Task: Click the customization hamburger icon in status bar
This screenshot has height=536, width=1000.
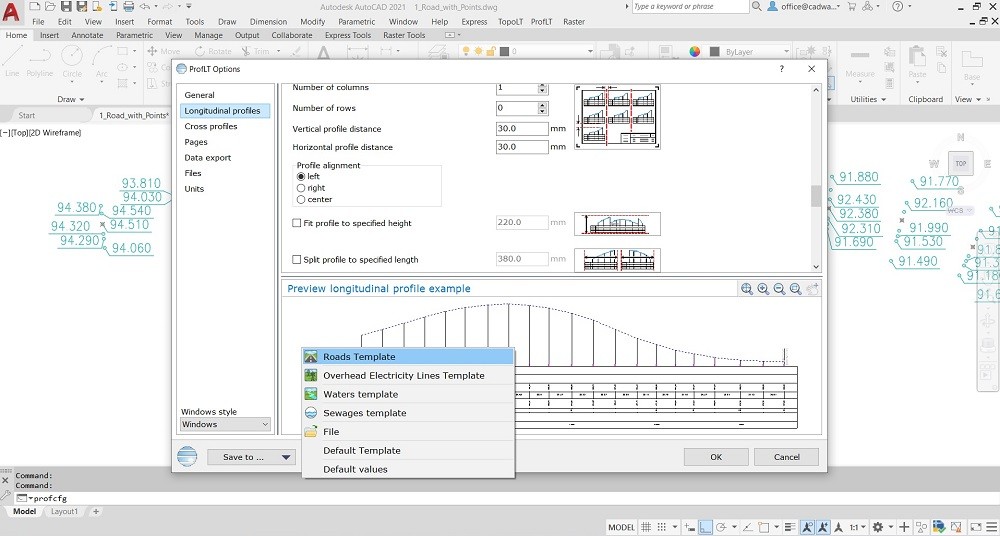Action: click(x=991, y=527)
